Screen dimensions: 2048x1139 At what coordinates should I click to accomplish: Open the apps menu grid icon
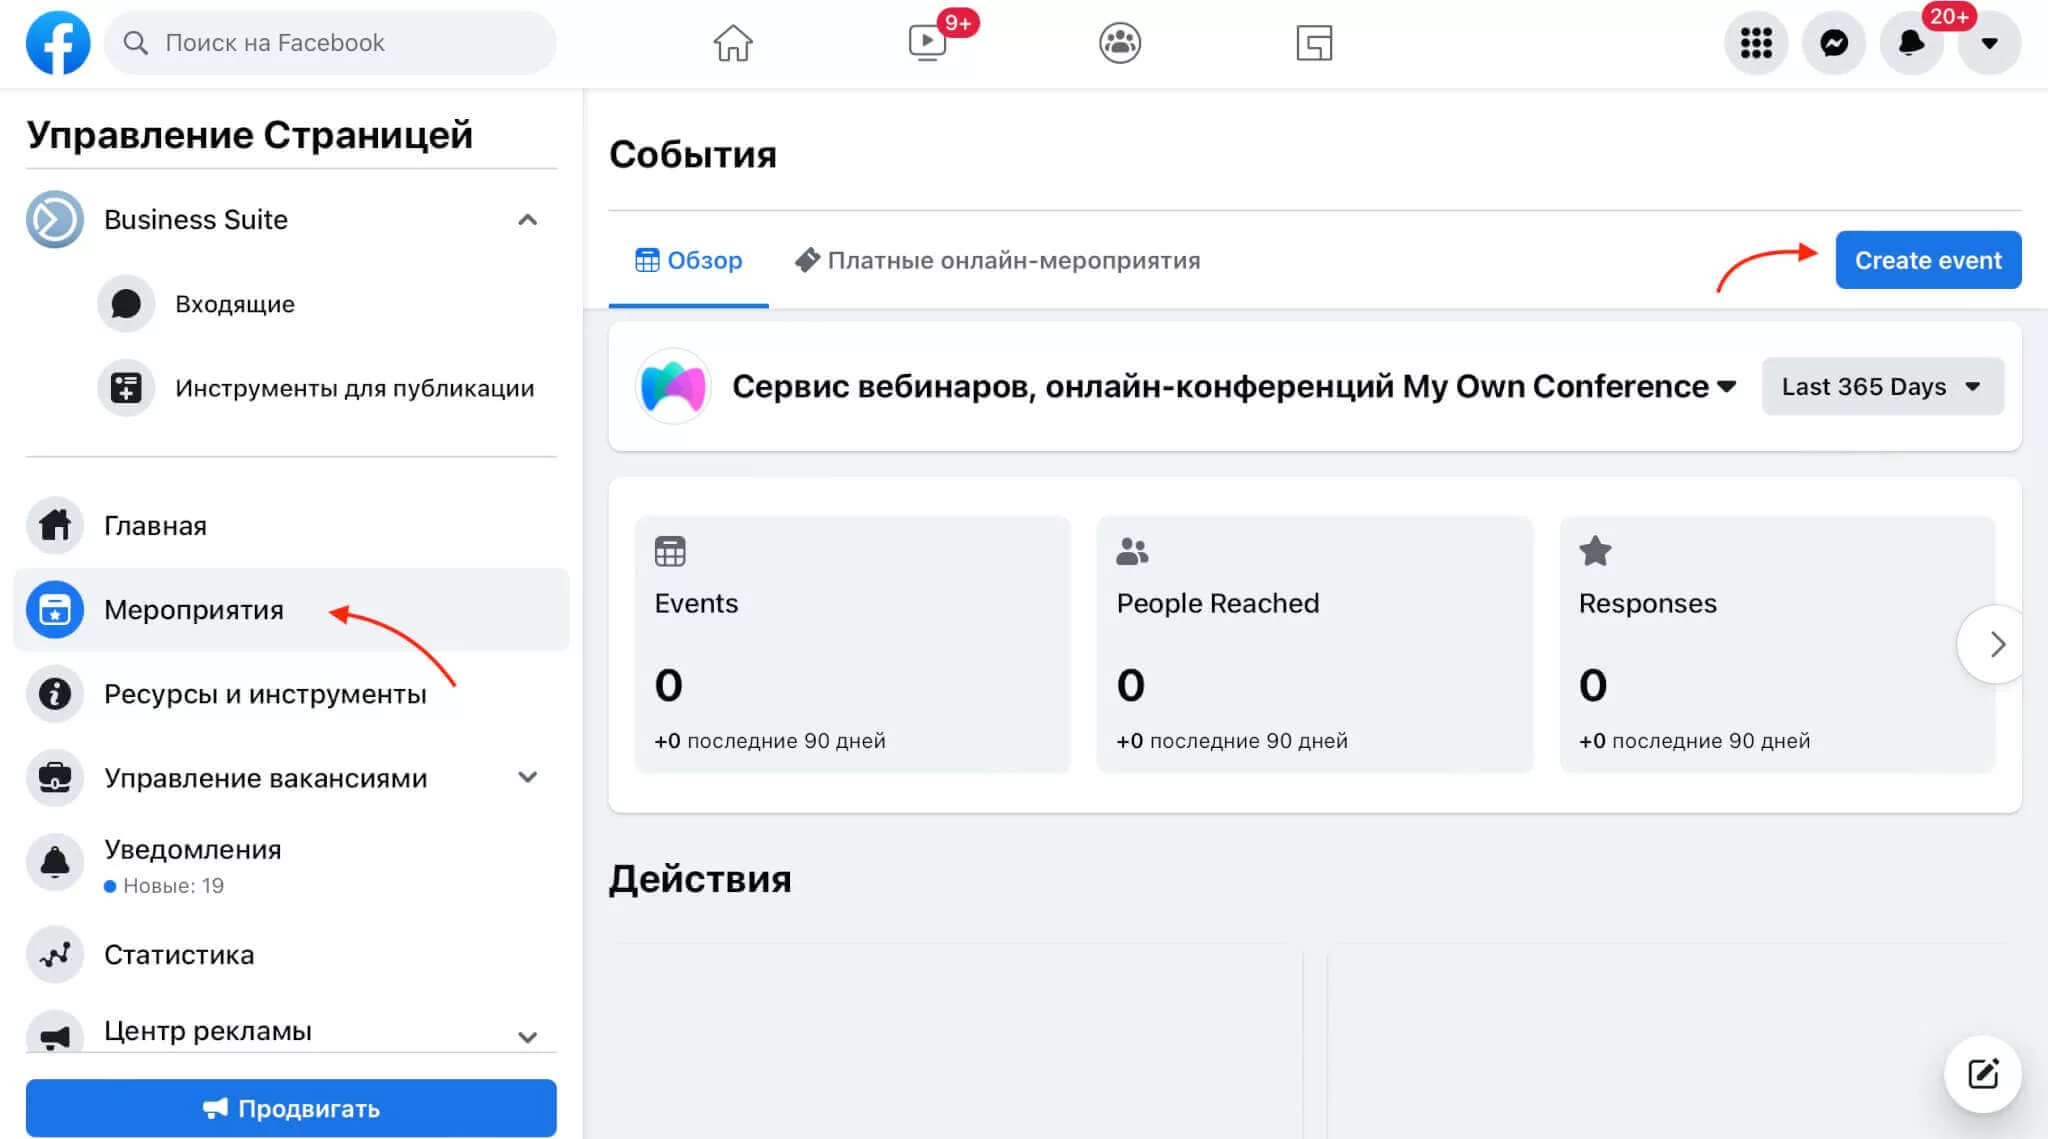pyautogui.click(x=1756, y=43)
